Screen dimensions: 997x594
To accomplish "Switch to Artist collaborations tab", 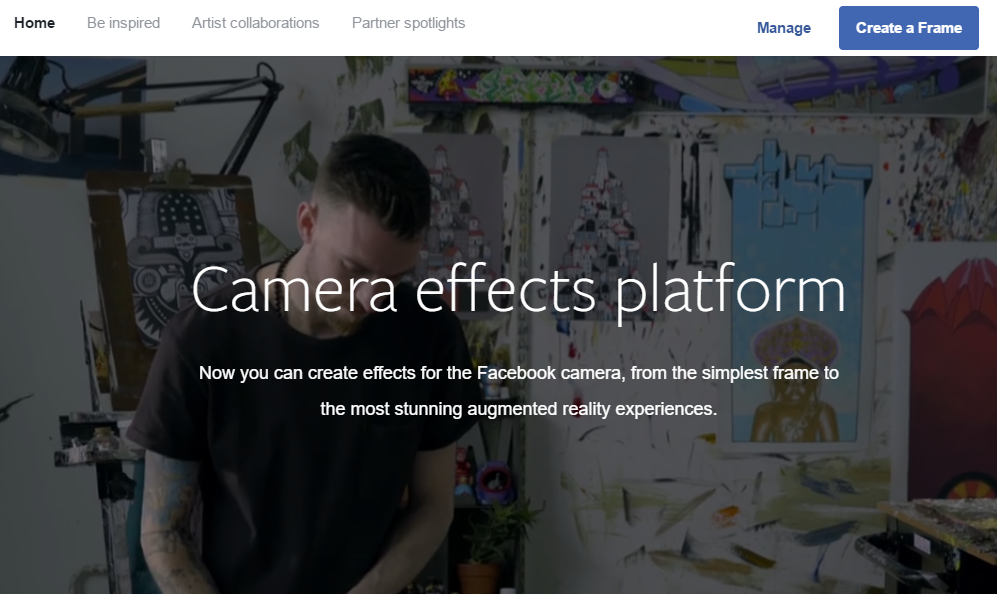I will click(x=256, y=23).
